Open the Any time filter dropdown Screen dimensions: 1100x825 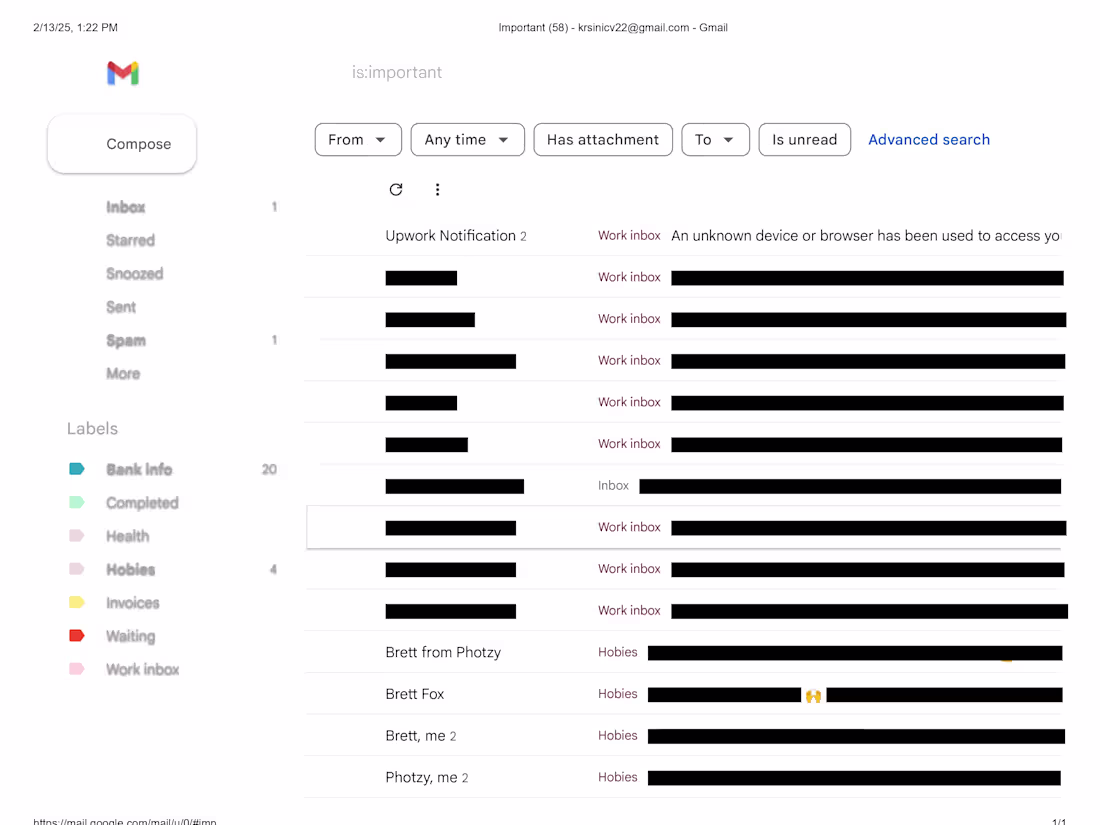click(x=467, y=140)
